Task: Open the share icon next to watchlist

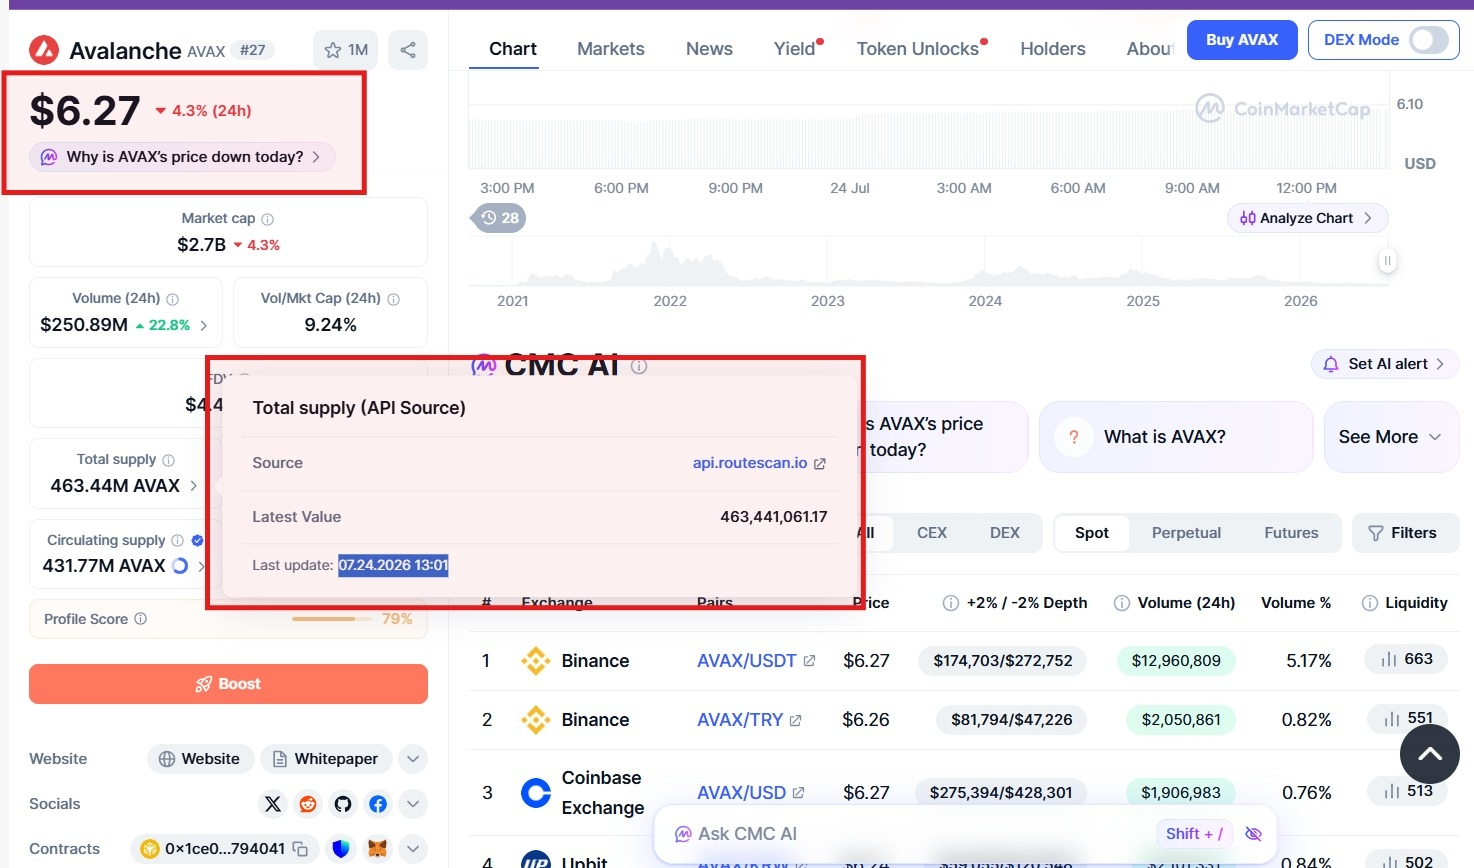Action: [x=408, y=50]
